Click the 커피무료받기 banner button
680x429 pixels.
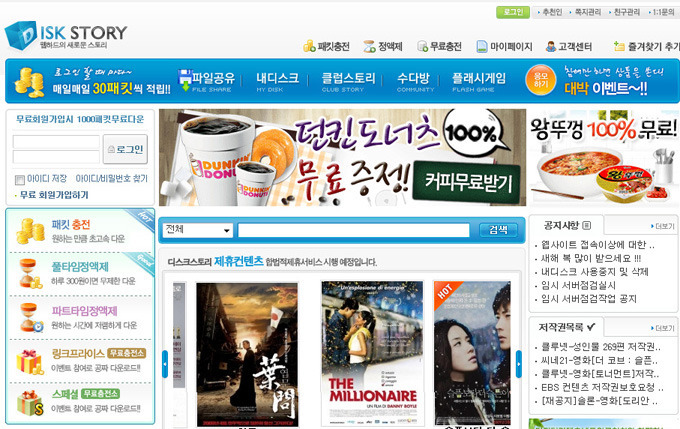(x=466, y=182)
